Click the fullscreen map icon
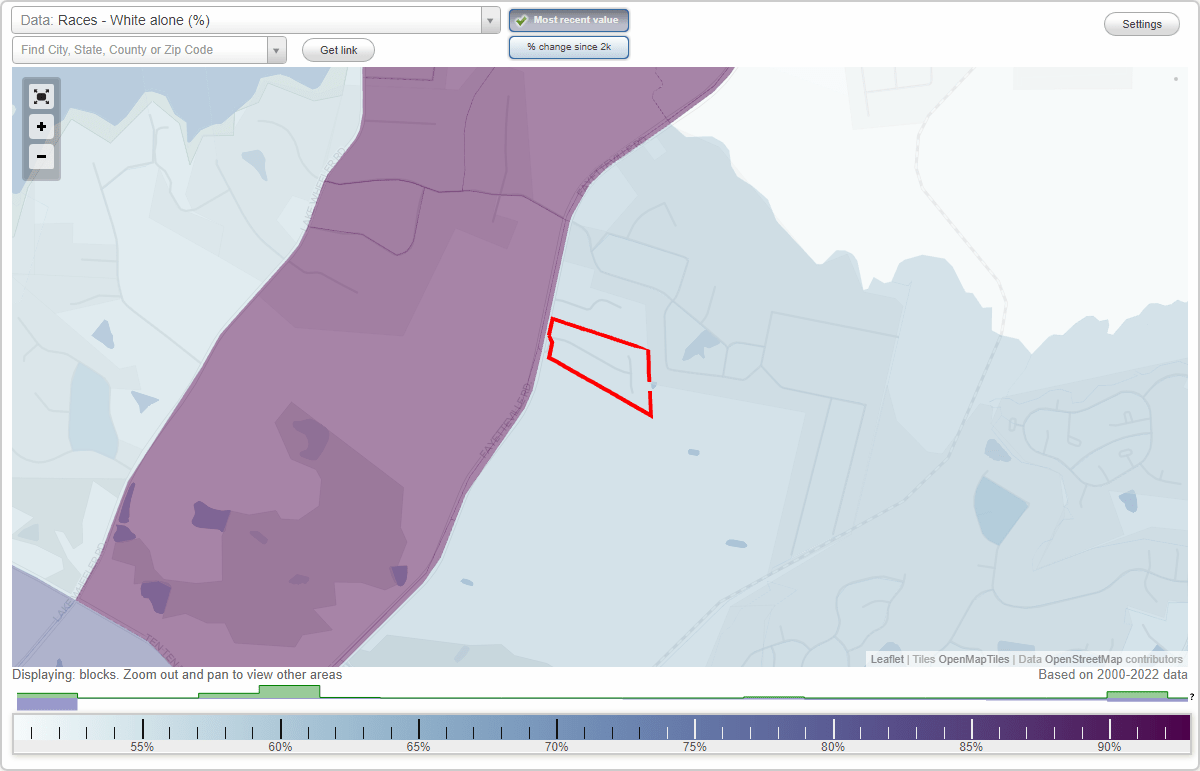1200x771 pixels. tap(41, 97)
